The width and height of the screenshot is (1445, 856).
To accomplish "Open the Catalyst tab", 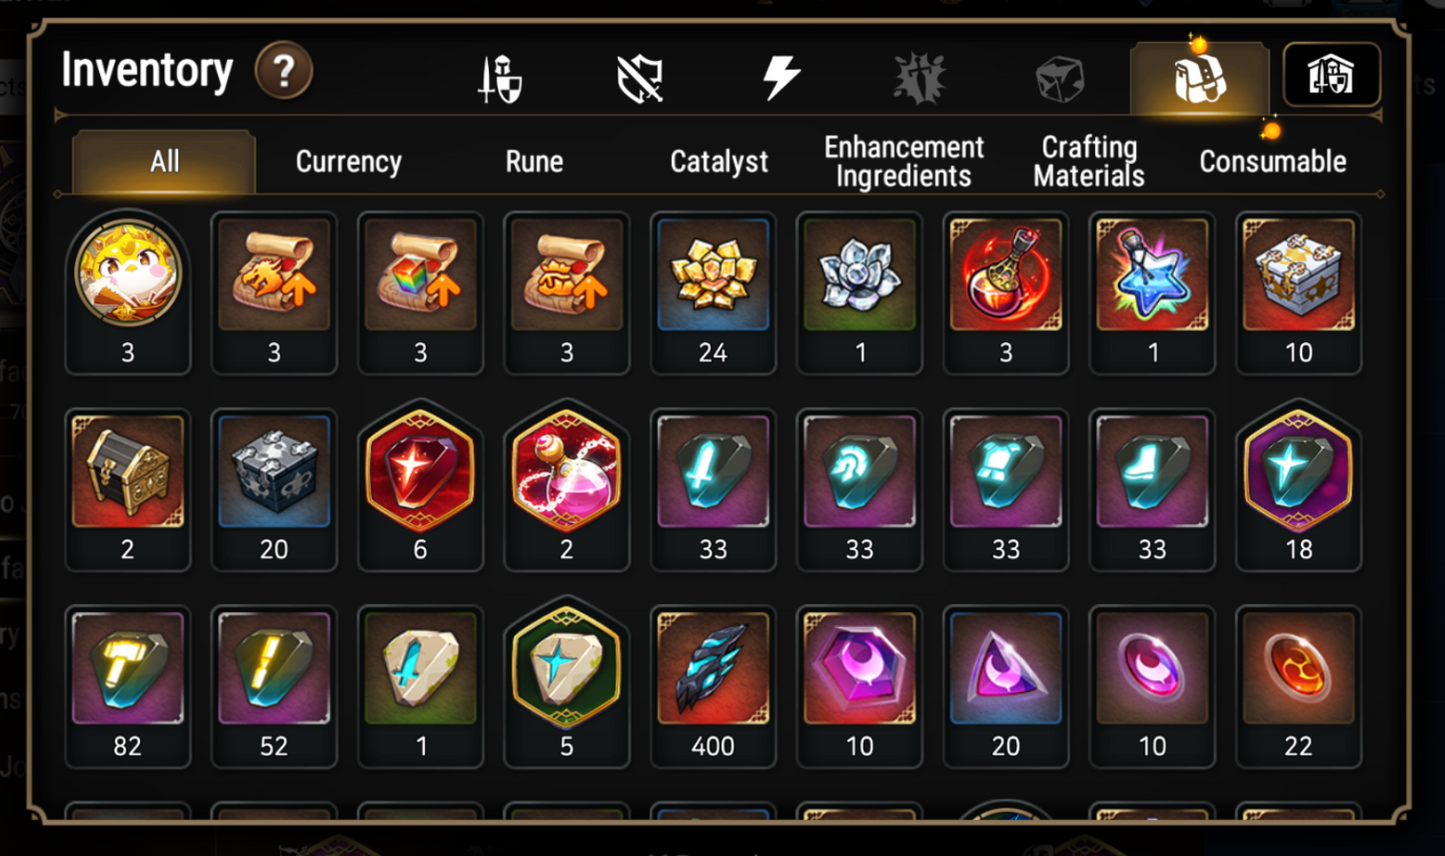I will pos(719,162).
